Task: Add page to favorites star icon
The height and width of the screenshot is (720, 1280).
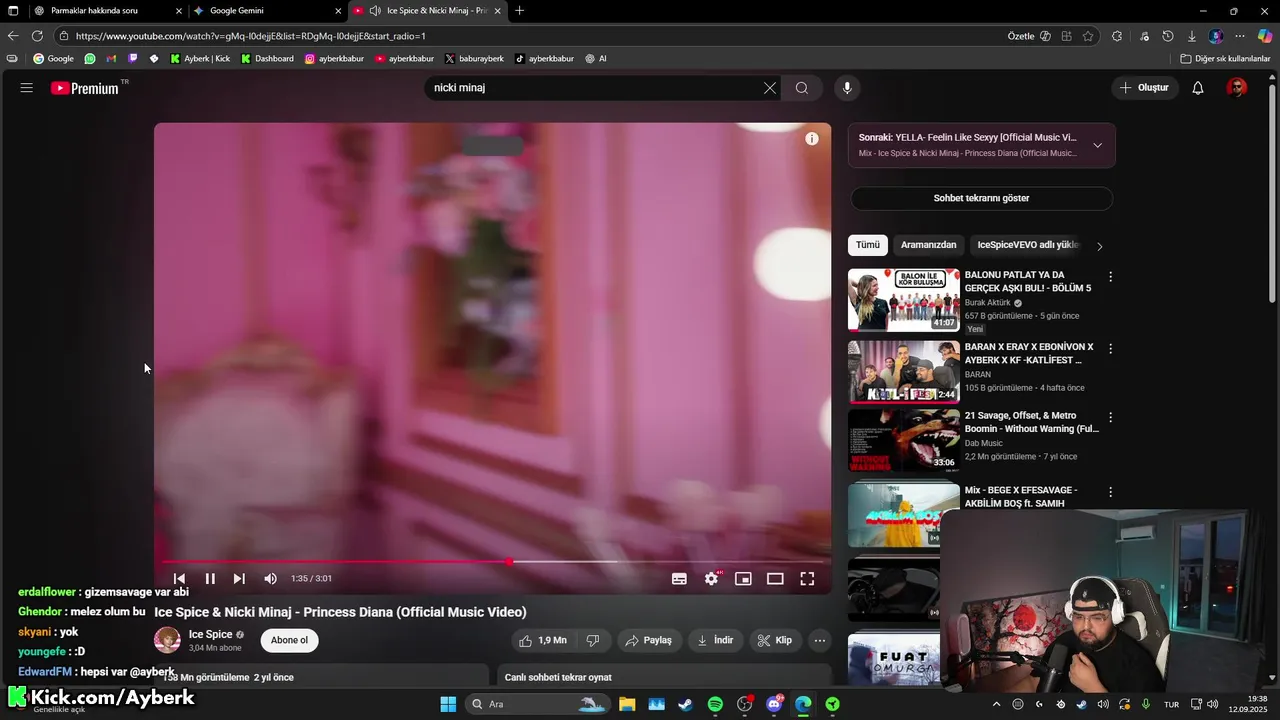Action: tap(1088, 36)
